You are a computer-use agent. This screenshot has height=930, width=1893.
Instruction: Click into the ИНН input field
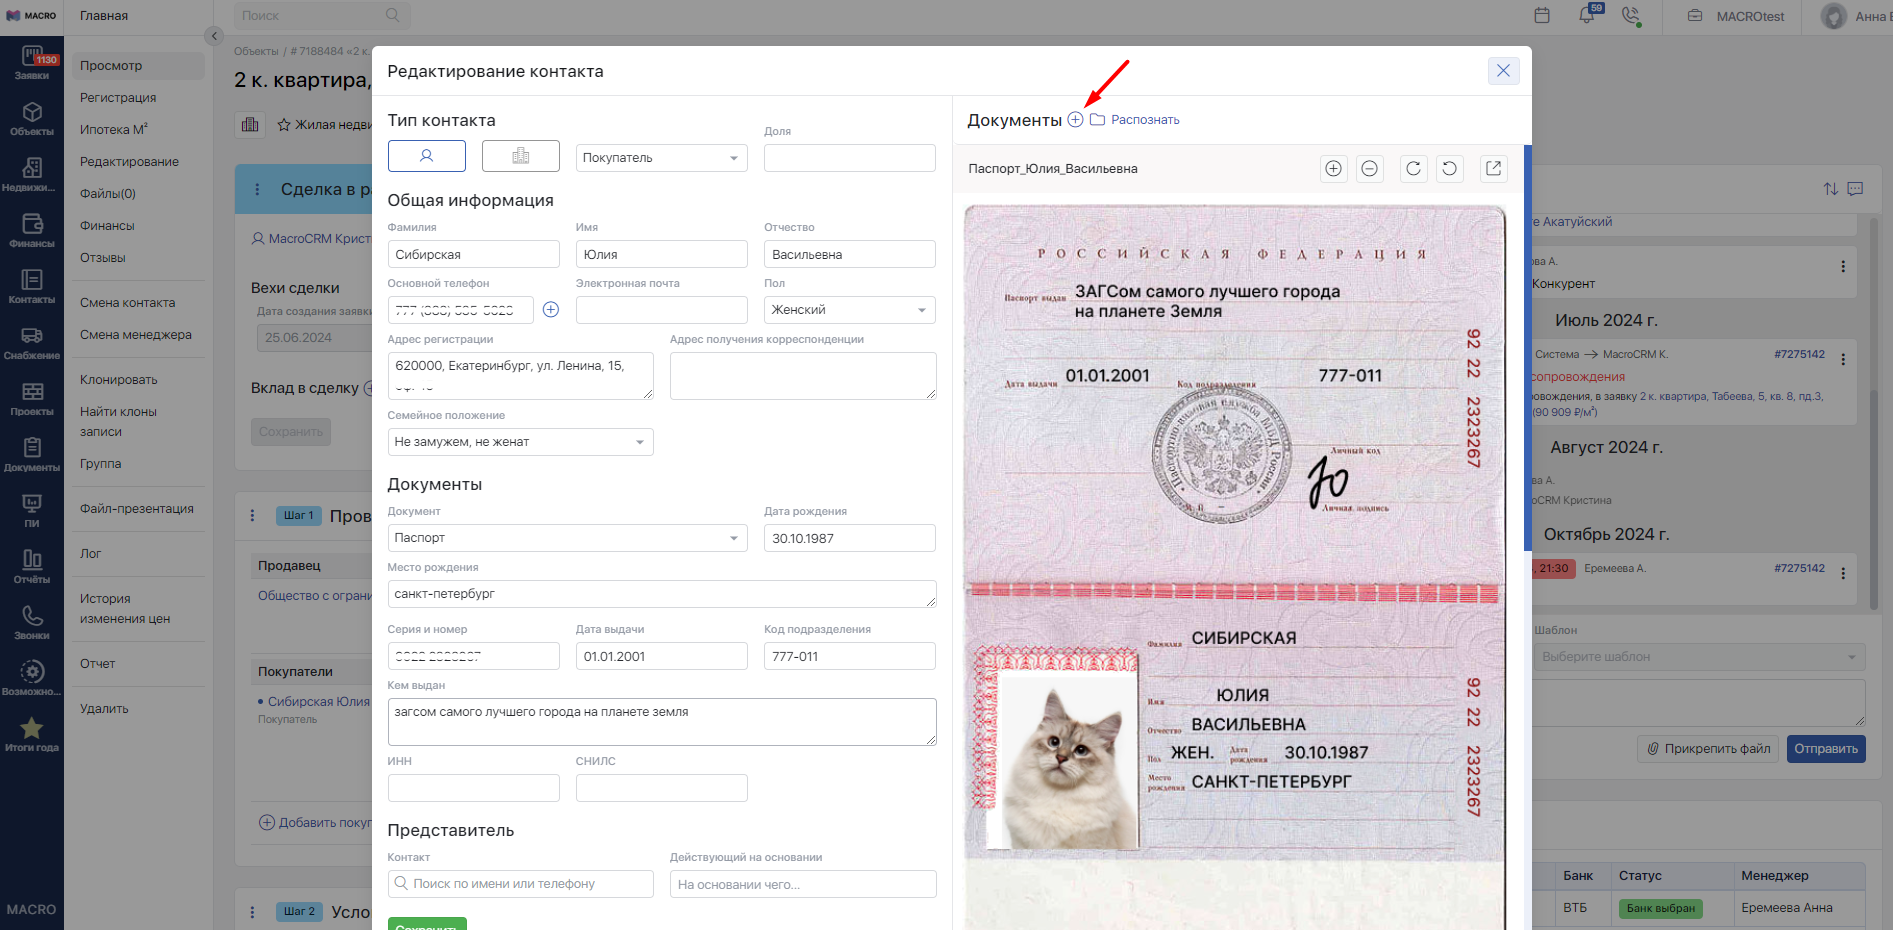point(474,788)
